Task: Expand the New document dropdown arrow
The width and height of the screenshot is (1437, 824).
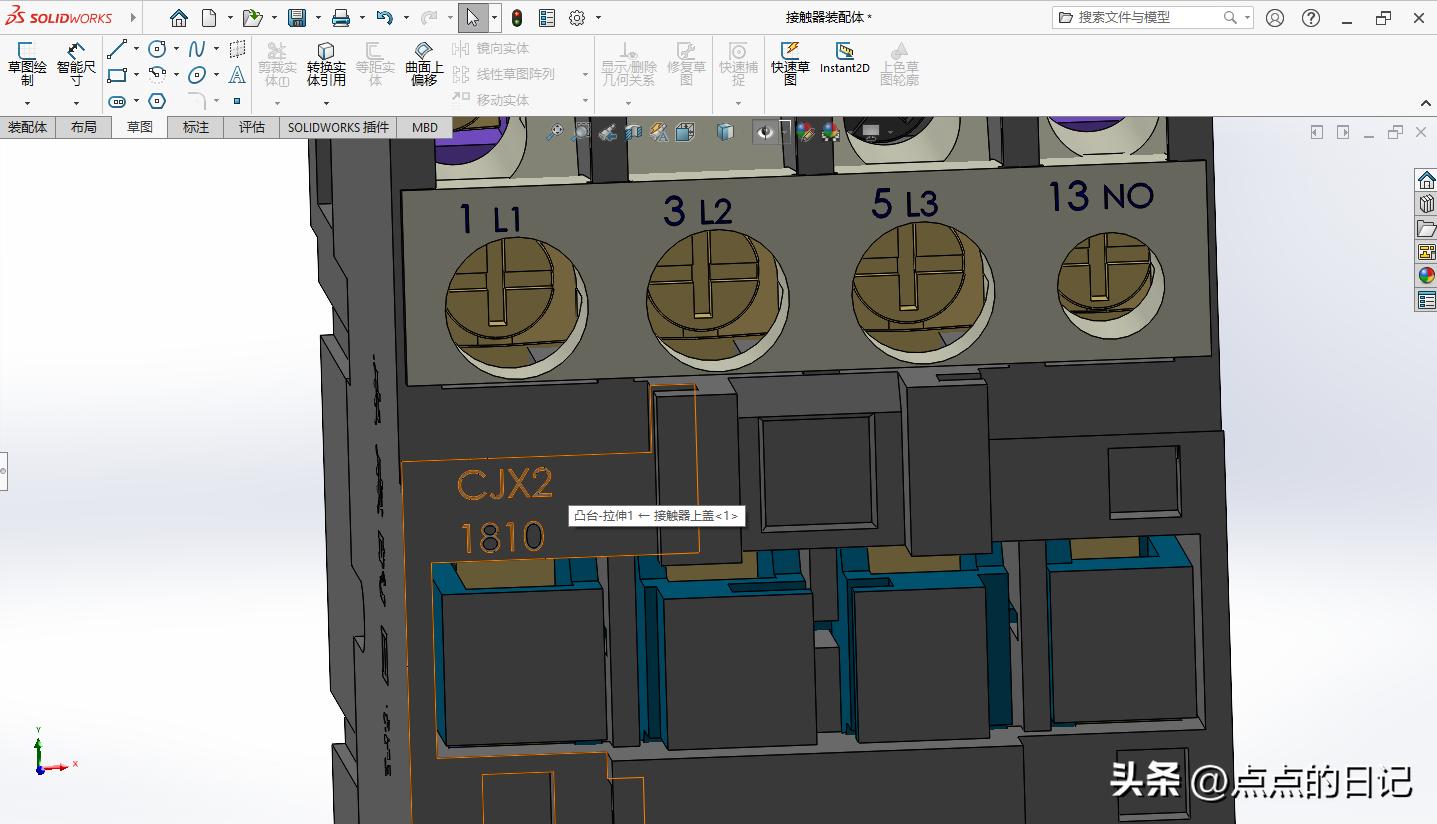Action: [230, 18]
